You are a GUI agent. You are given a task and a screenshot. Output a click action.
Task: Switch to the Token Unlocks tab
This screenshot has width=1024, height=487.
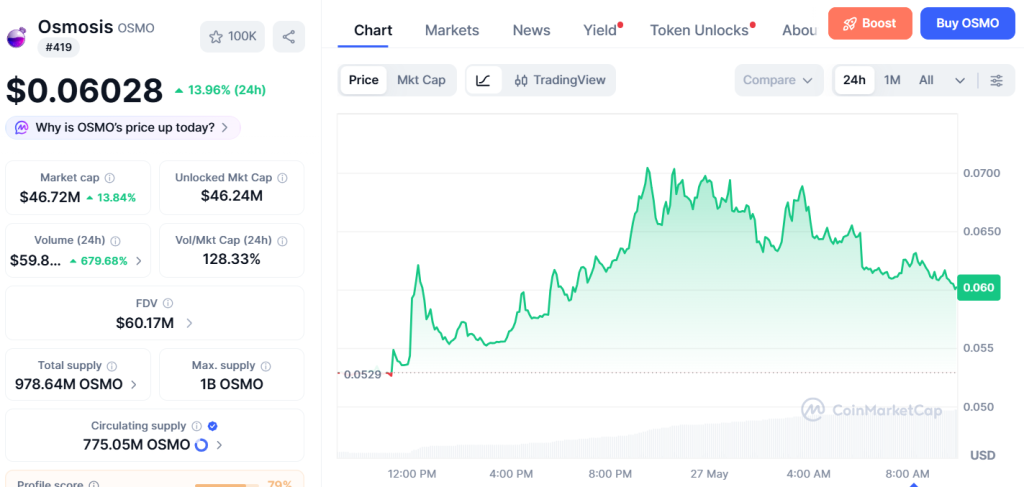(x=699, y=30)
